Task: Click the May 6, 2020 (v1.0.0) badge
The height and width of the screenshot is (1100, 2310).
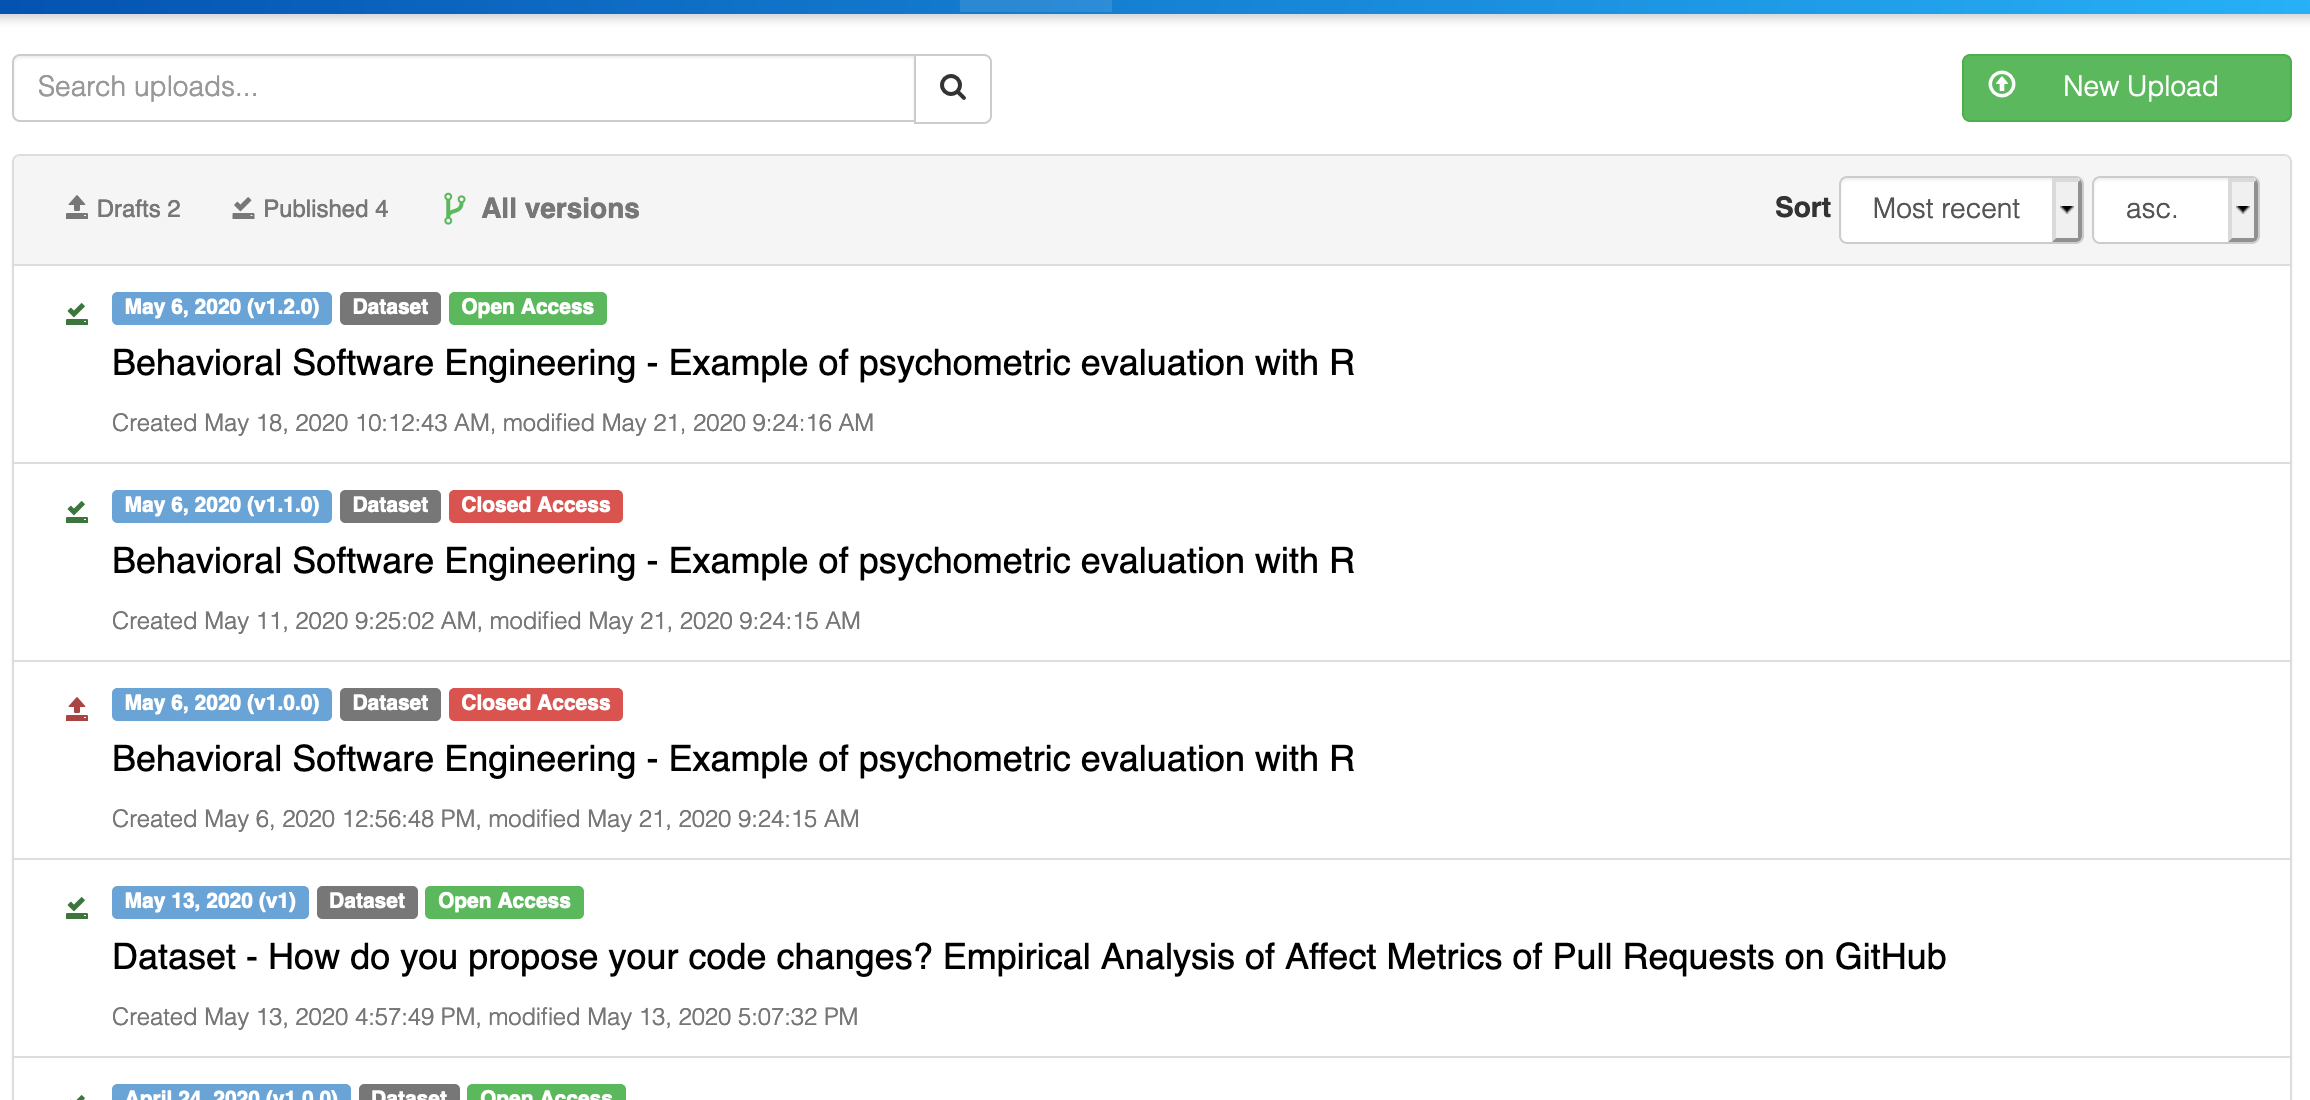Action: [x=222, y=704]
